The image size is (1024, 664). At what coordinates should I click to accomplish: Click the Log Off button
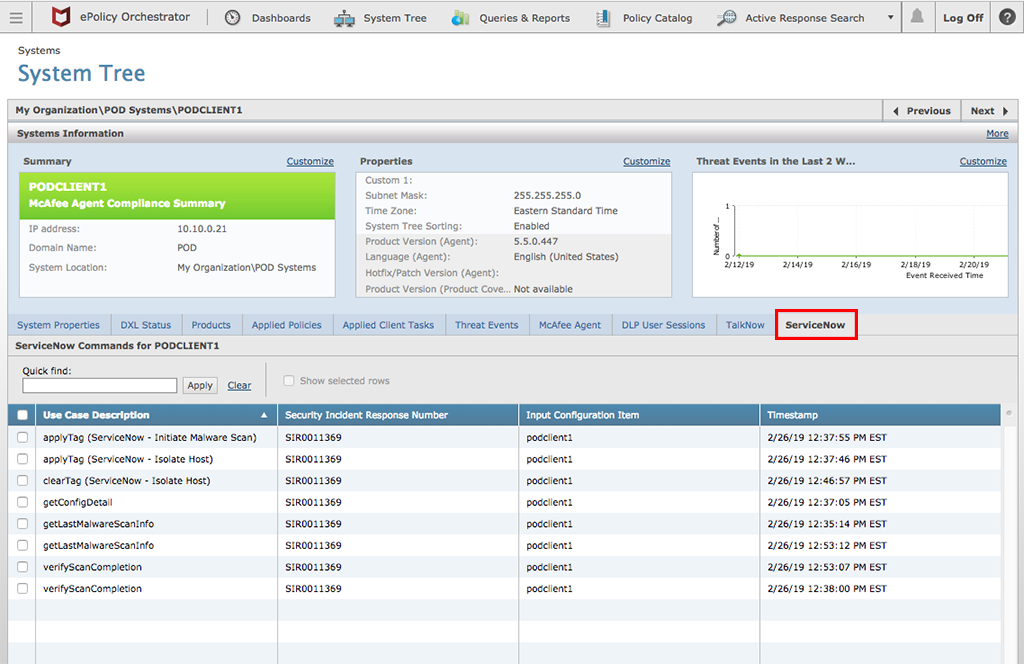(963, 18)
